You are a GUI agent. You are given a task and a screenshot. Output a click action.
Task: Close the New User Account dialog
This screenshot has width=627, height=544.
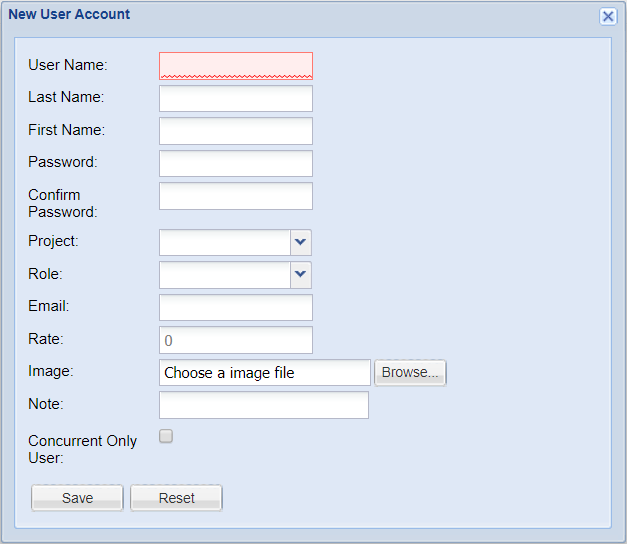[x=608, y=16]
